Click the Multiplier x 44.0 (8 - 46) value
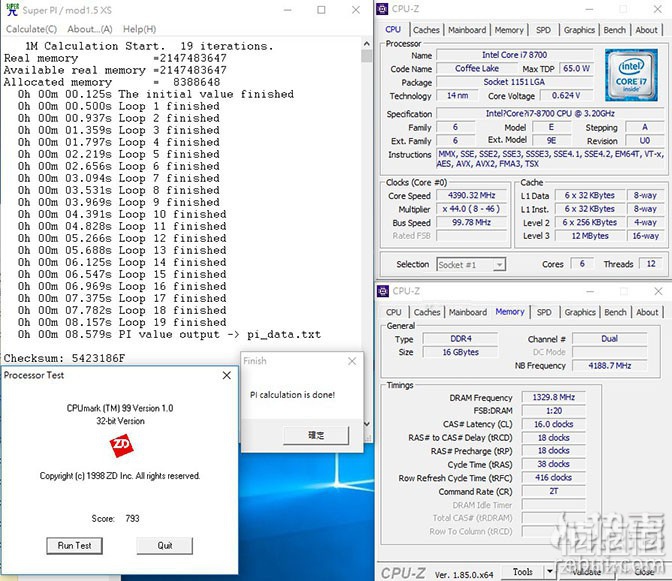 471,209
